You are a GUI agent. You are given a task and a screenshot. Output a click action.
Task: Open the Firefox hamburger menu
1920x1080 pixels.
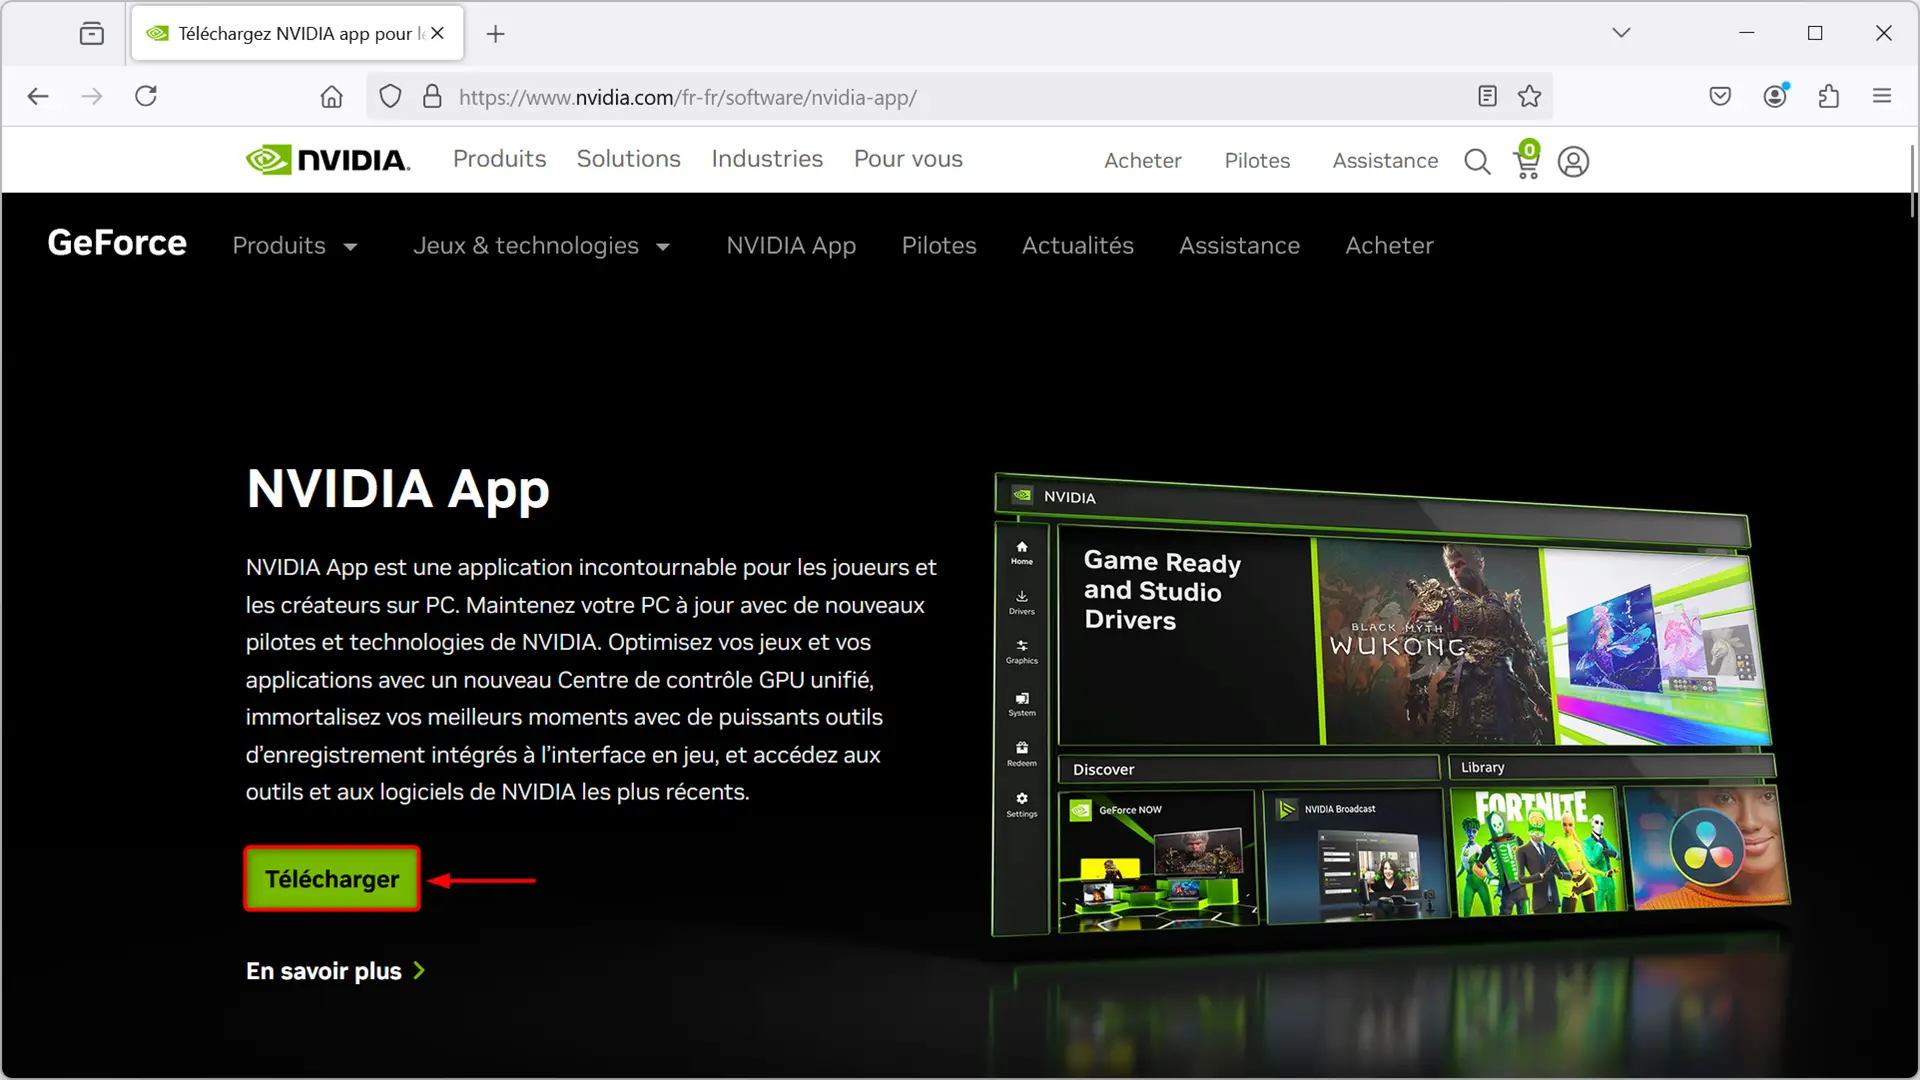(x=1882, y=96)
